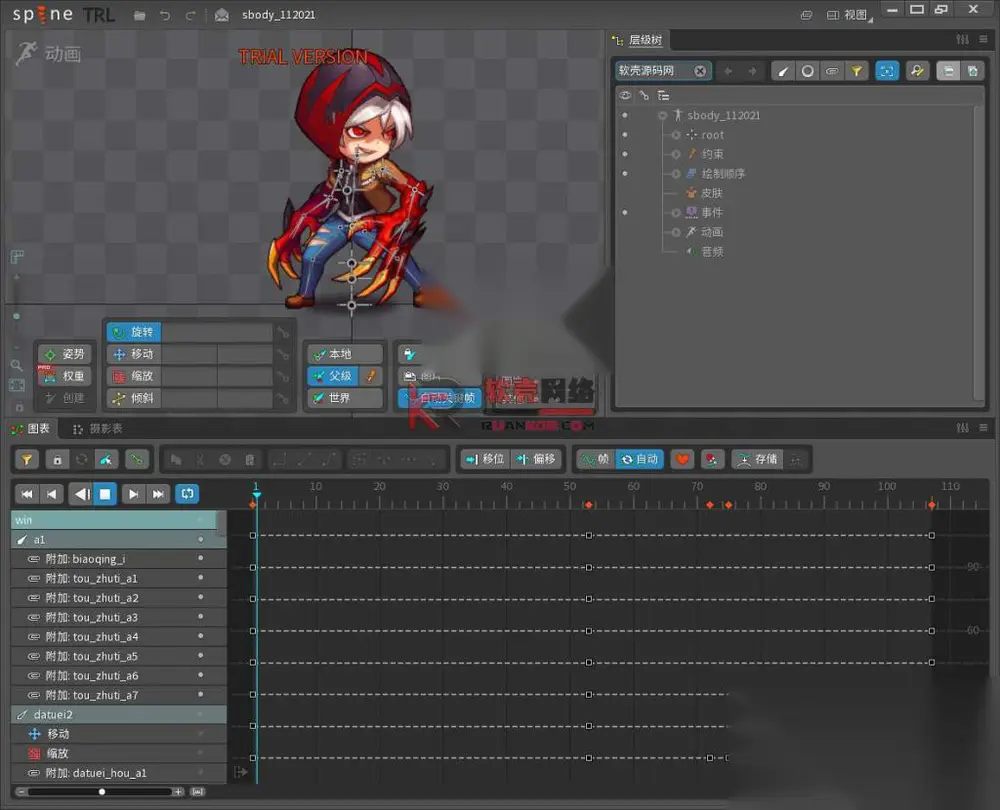Toggle the loop playback button

[x=187, y=494]
